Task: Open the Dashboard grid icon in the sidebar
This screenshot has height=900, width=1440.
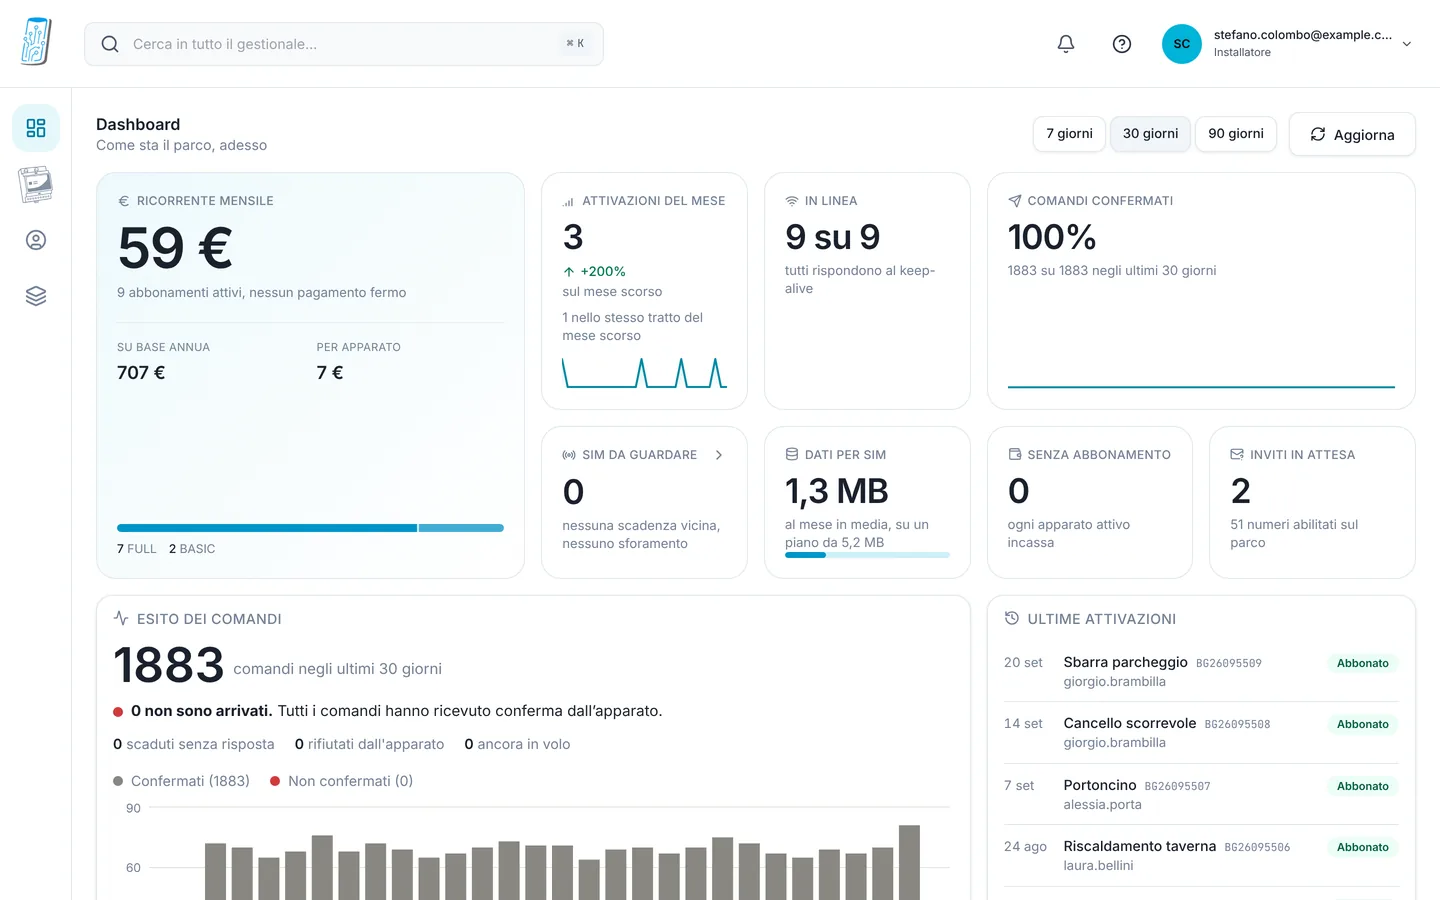Action: coord(36,128)
